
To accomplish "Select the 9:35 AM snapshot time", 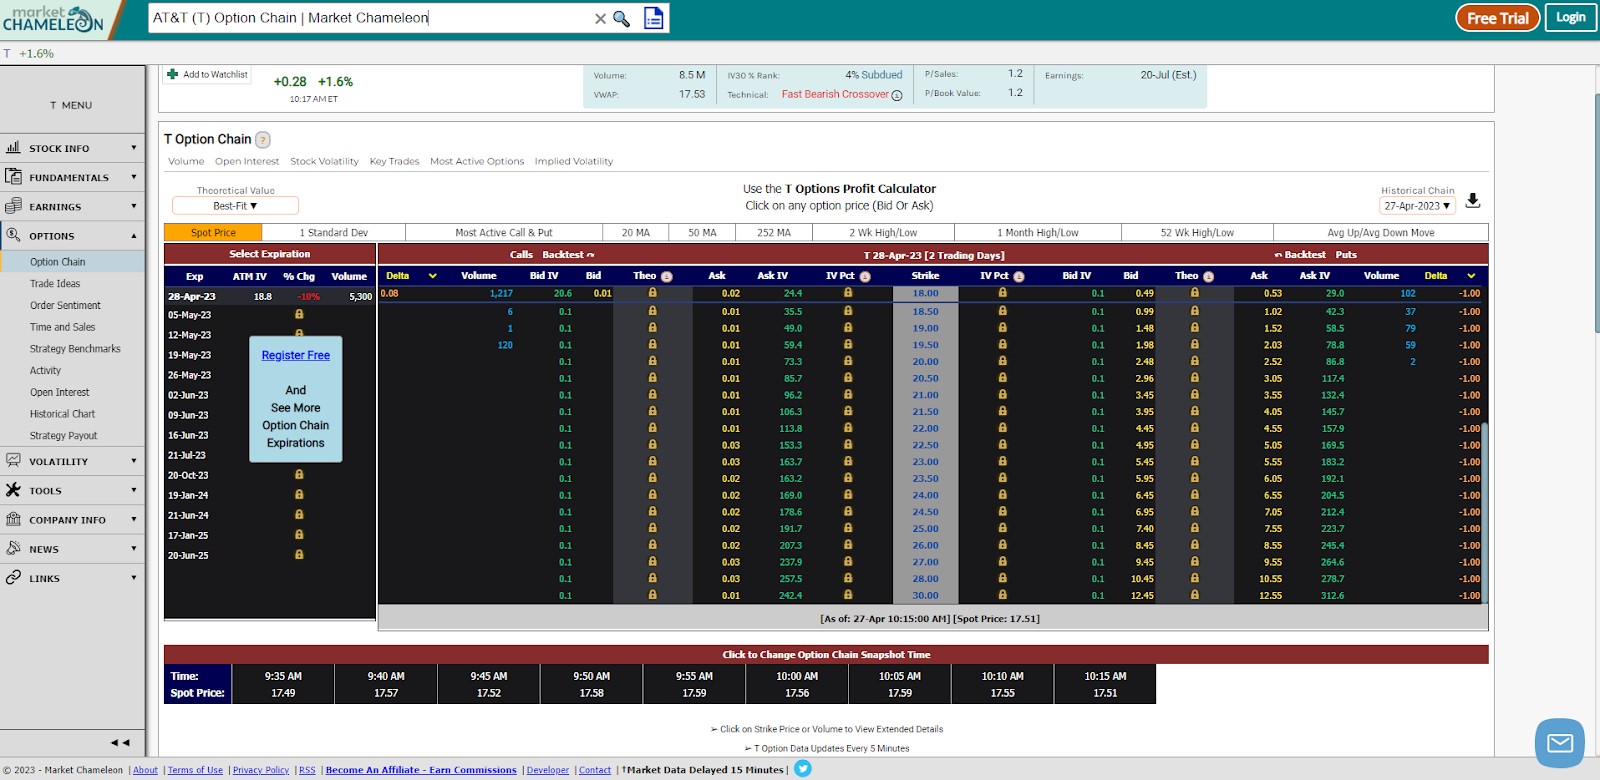I will (x=283, y=684).
